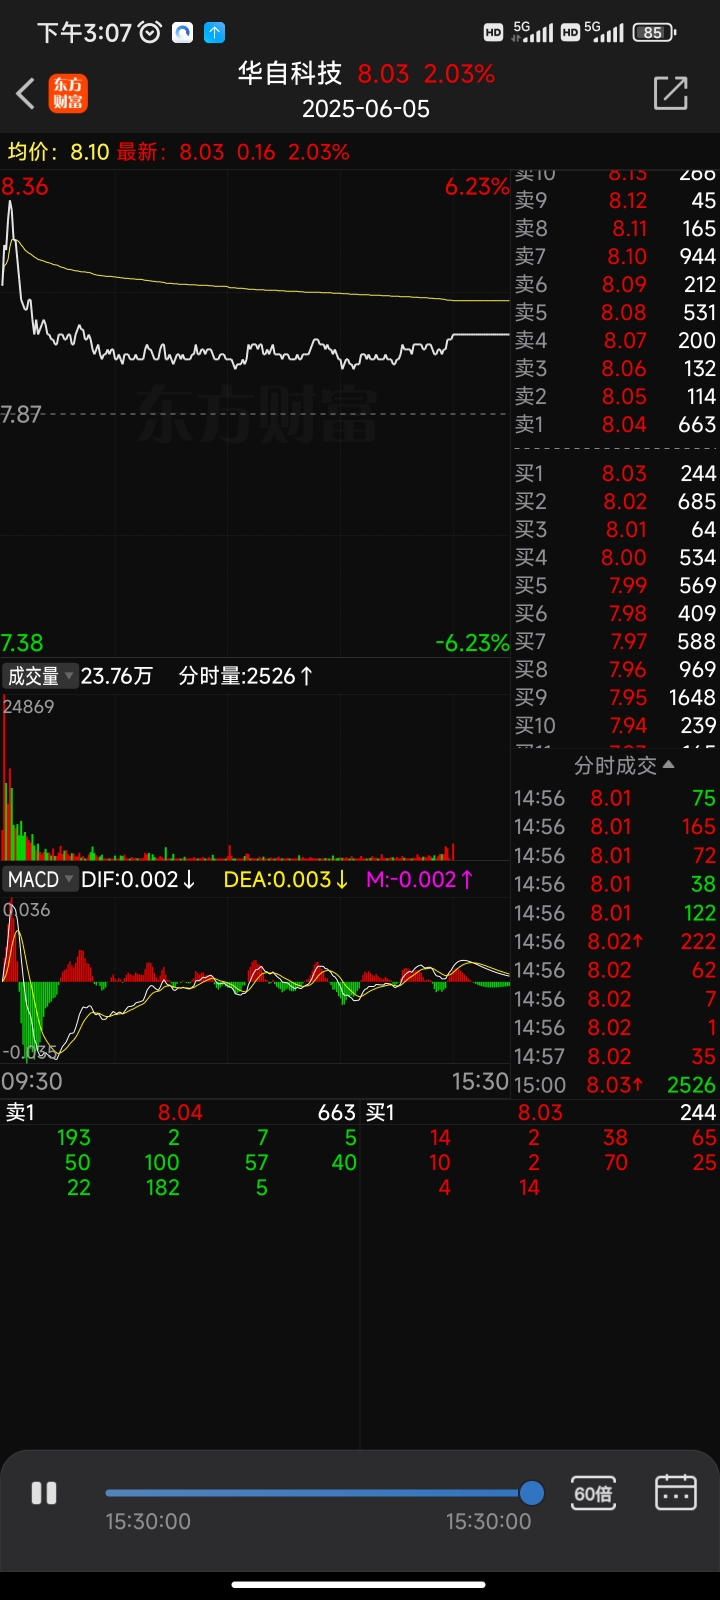
Task: Select the 卖2 row at 8.05
Action: pyautogui.click(x=615, y=396)
